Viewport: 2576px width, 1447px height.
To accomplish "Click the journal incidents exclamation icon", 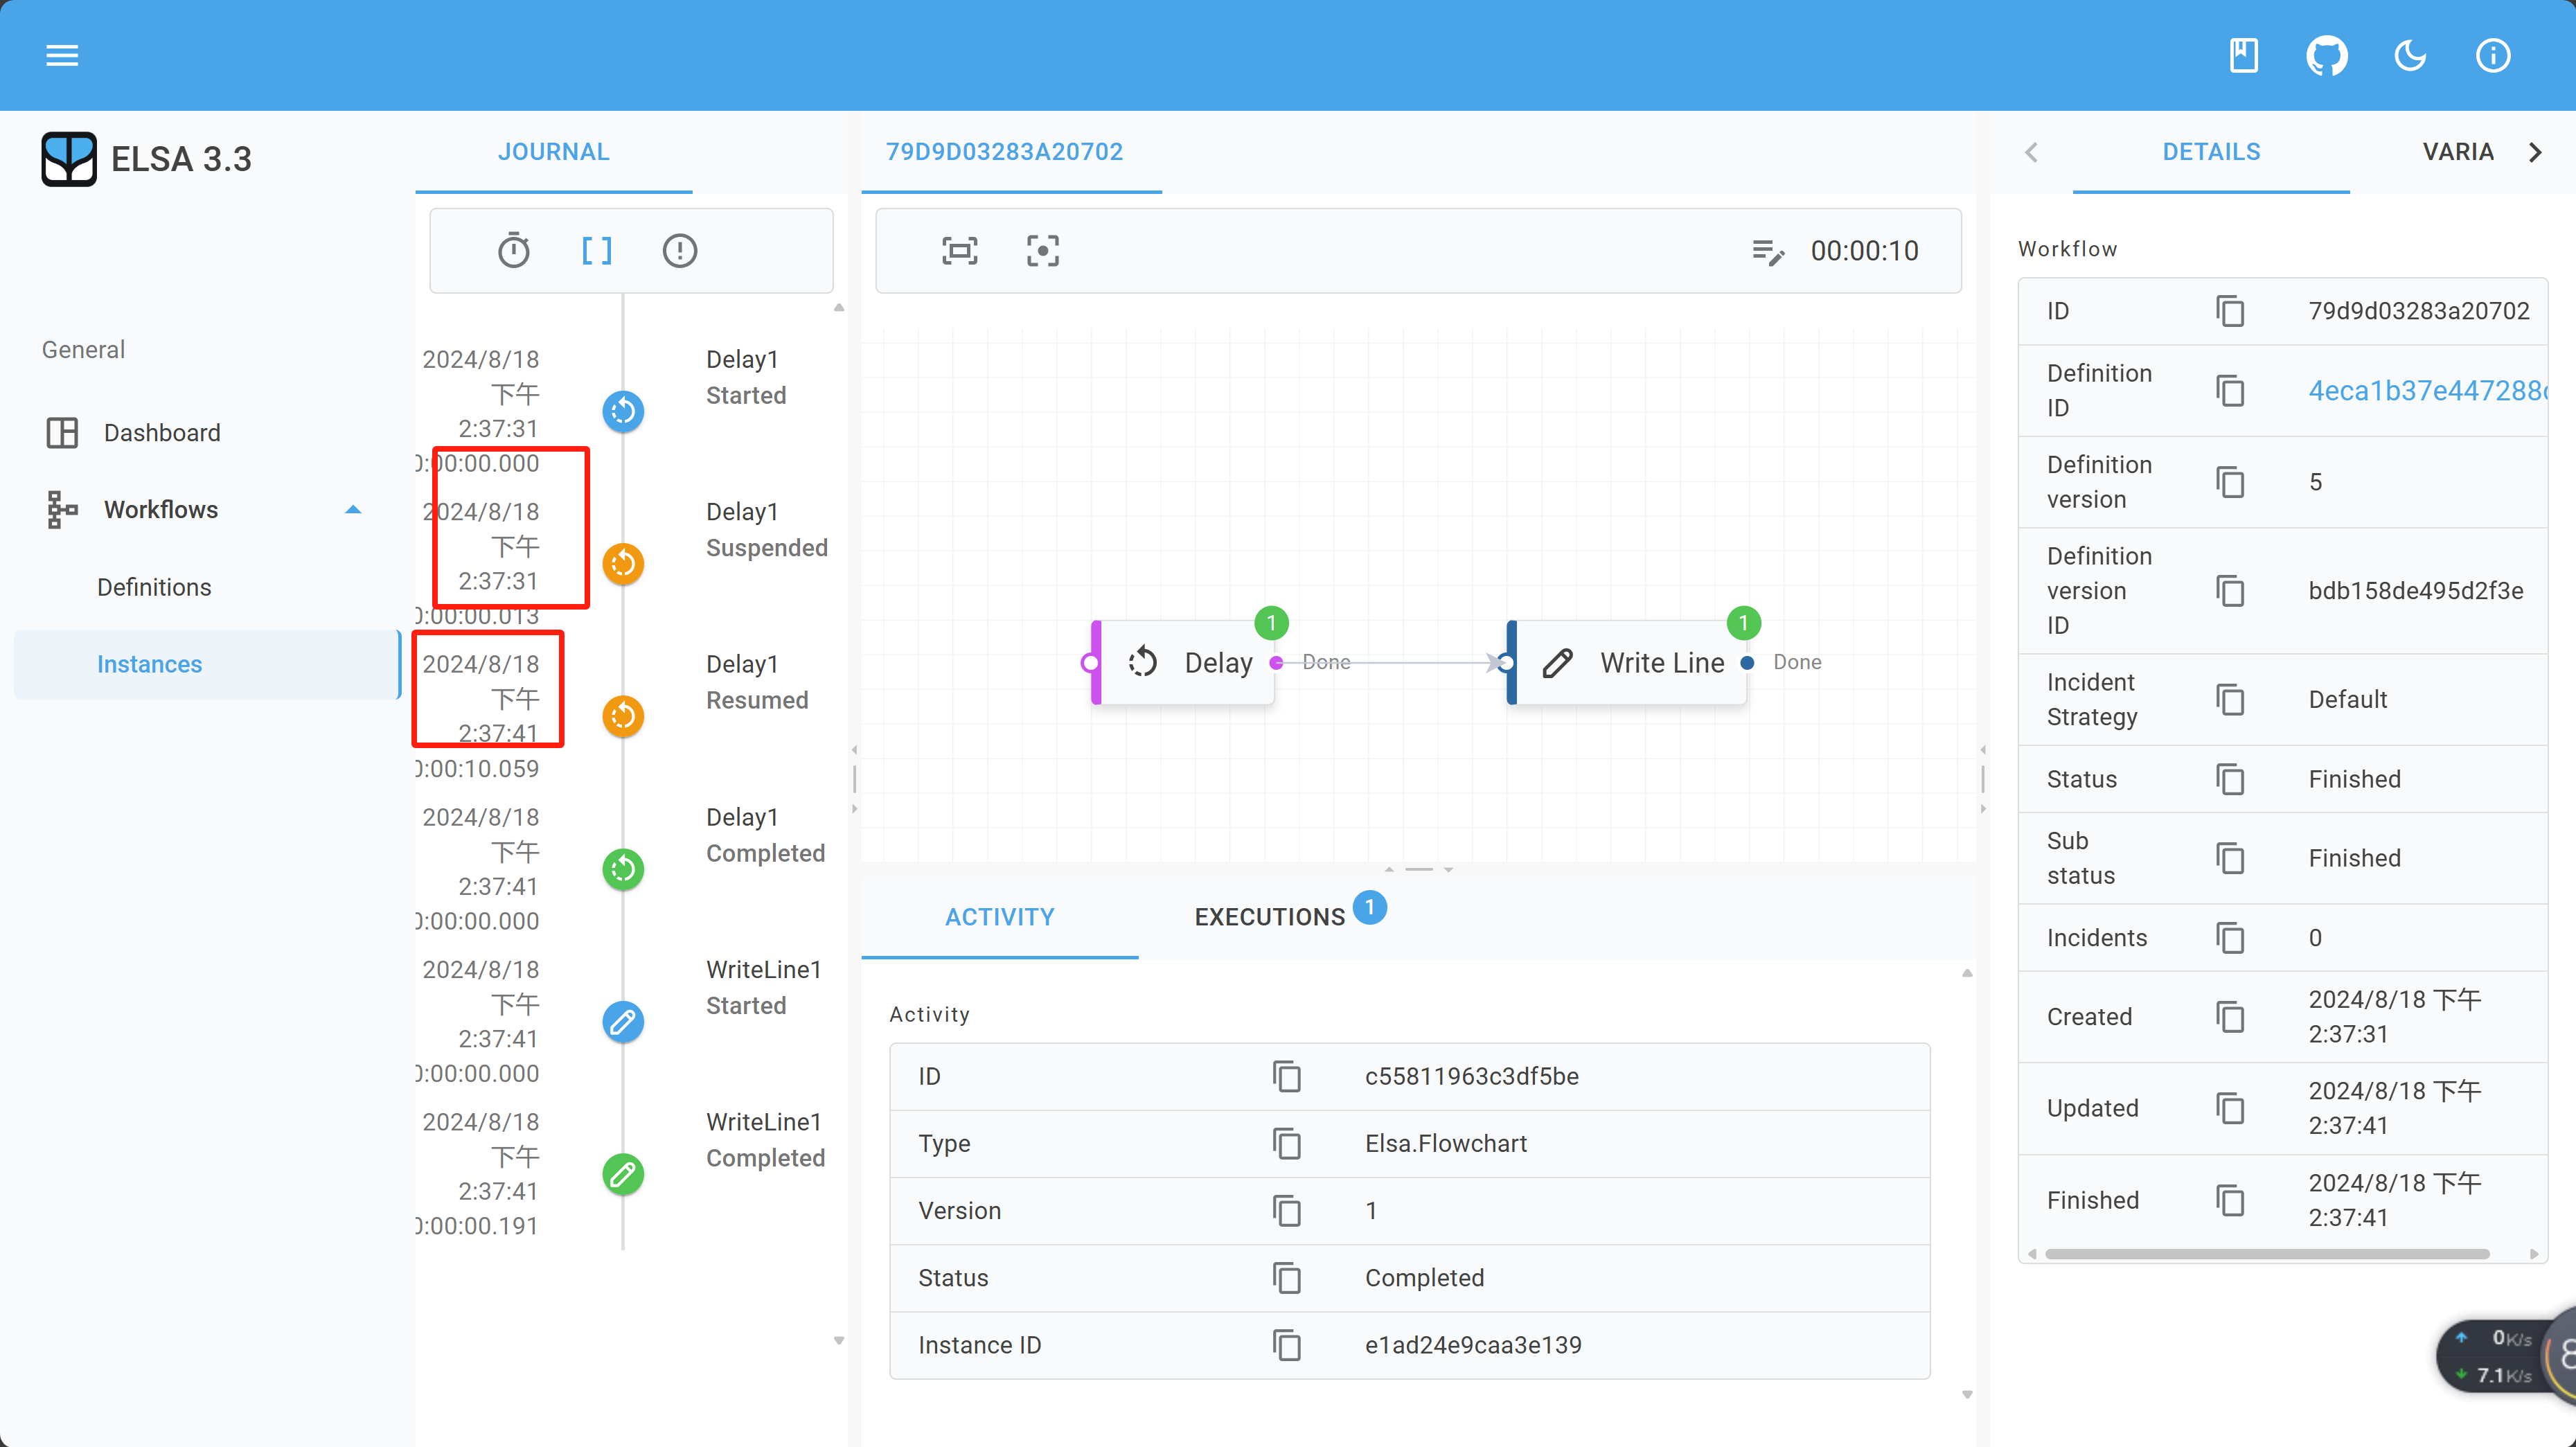I will 680,250.
